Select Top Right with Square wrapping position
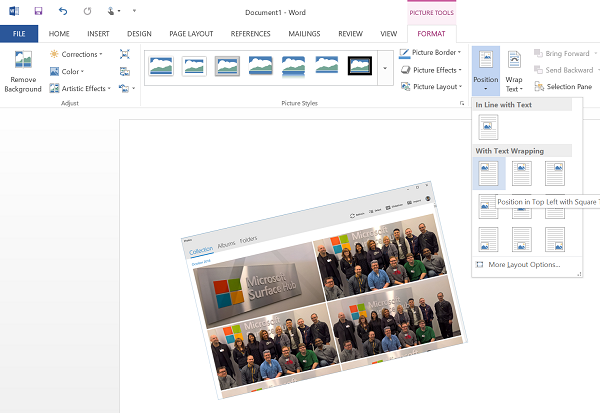The image size is (600, 413). [554, 173]
